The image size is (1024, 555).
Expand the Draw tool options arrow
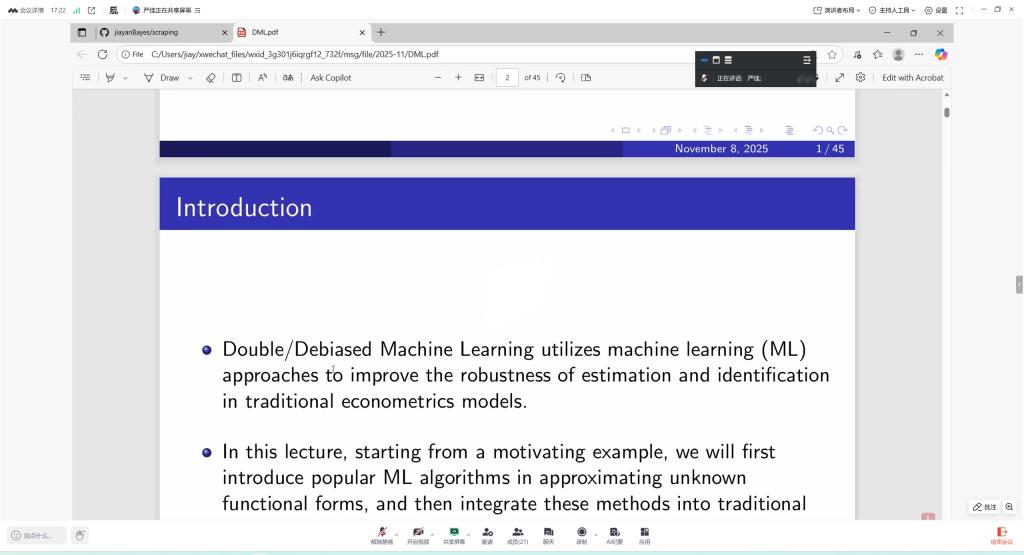click(x=190, y=77)
